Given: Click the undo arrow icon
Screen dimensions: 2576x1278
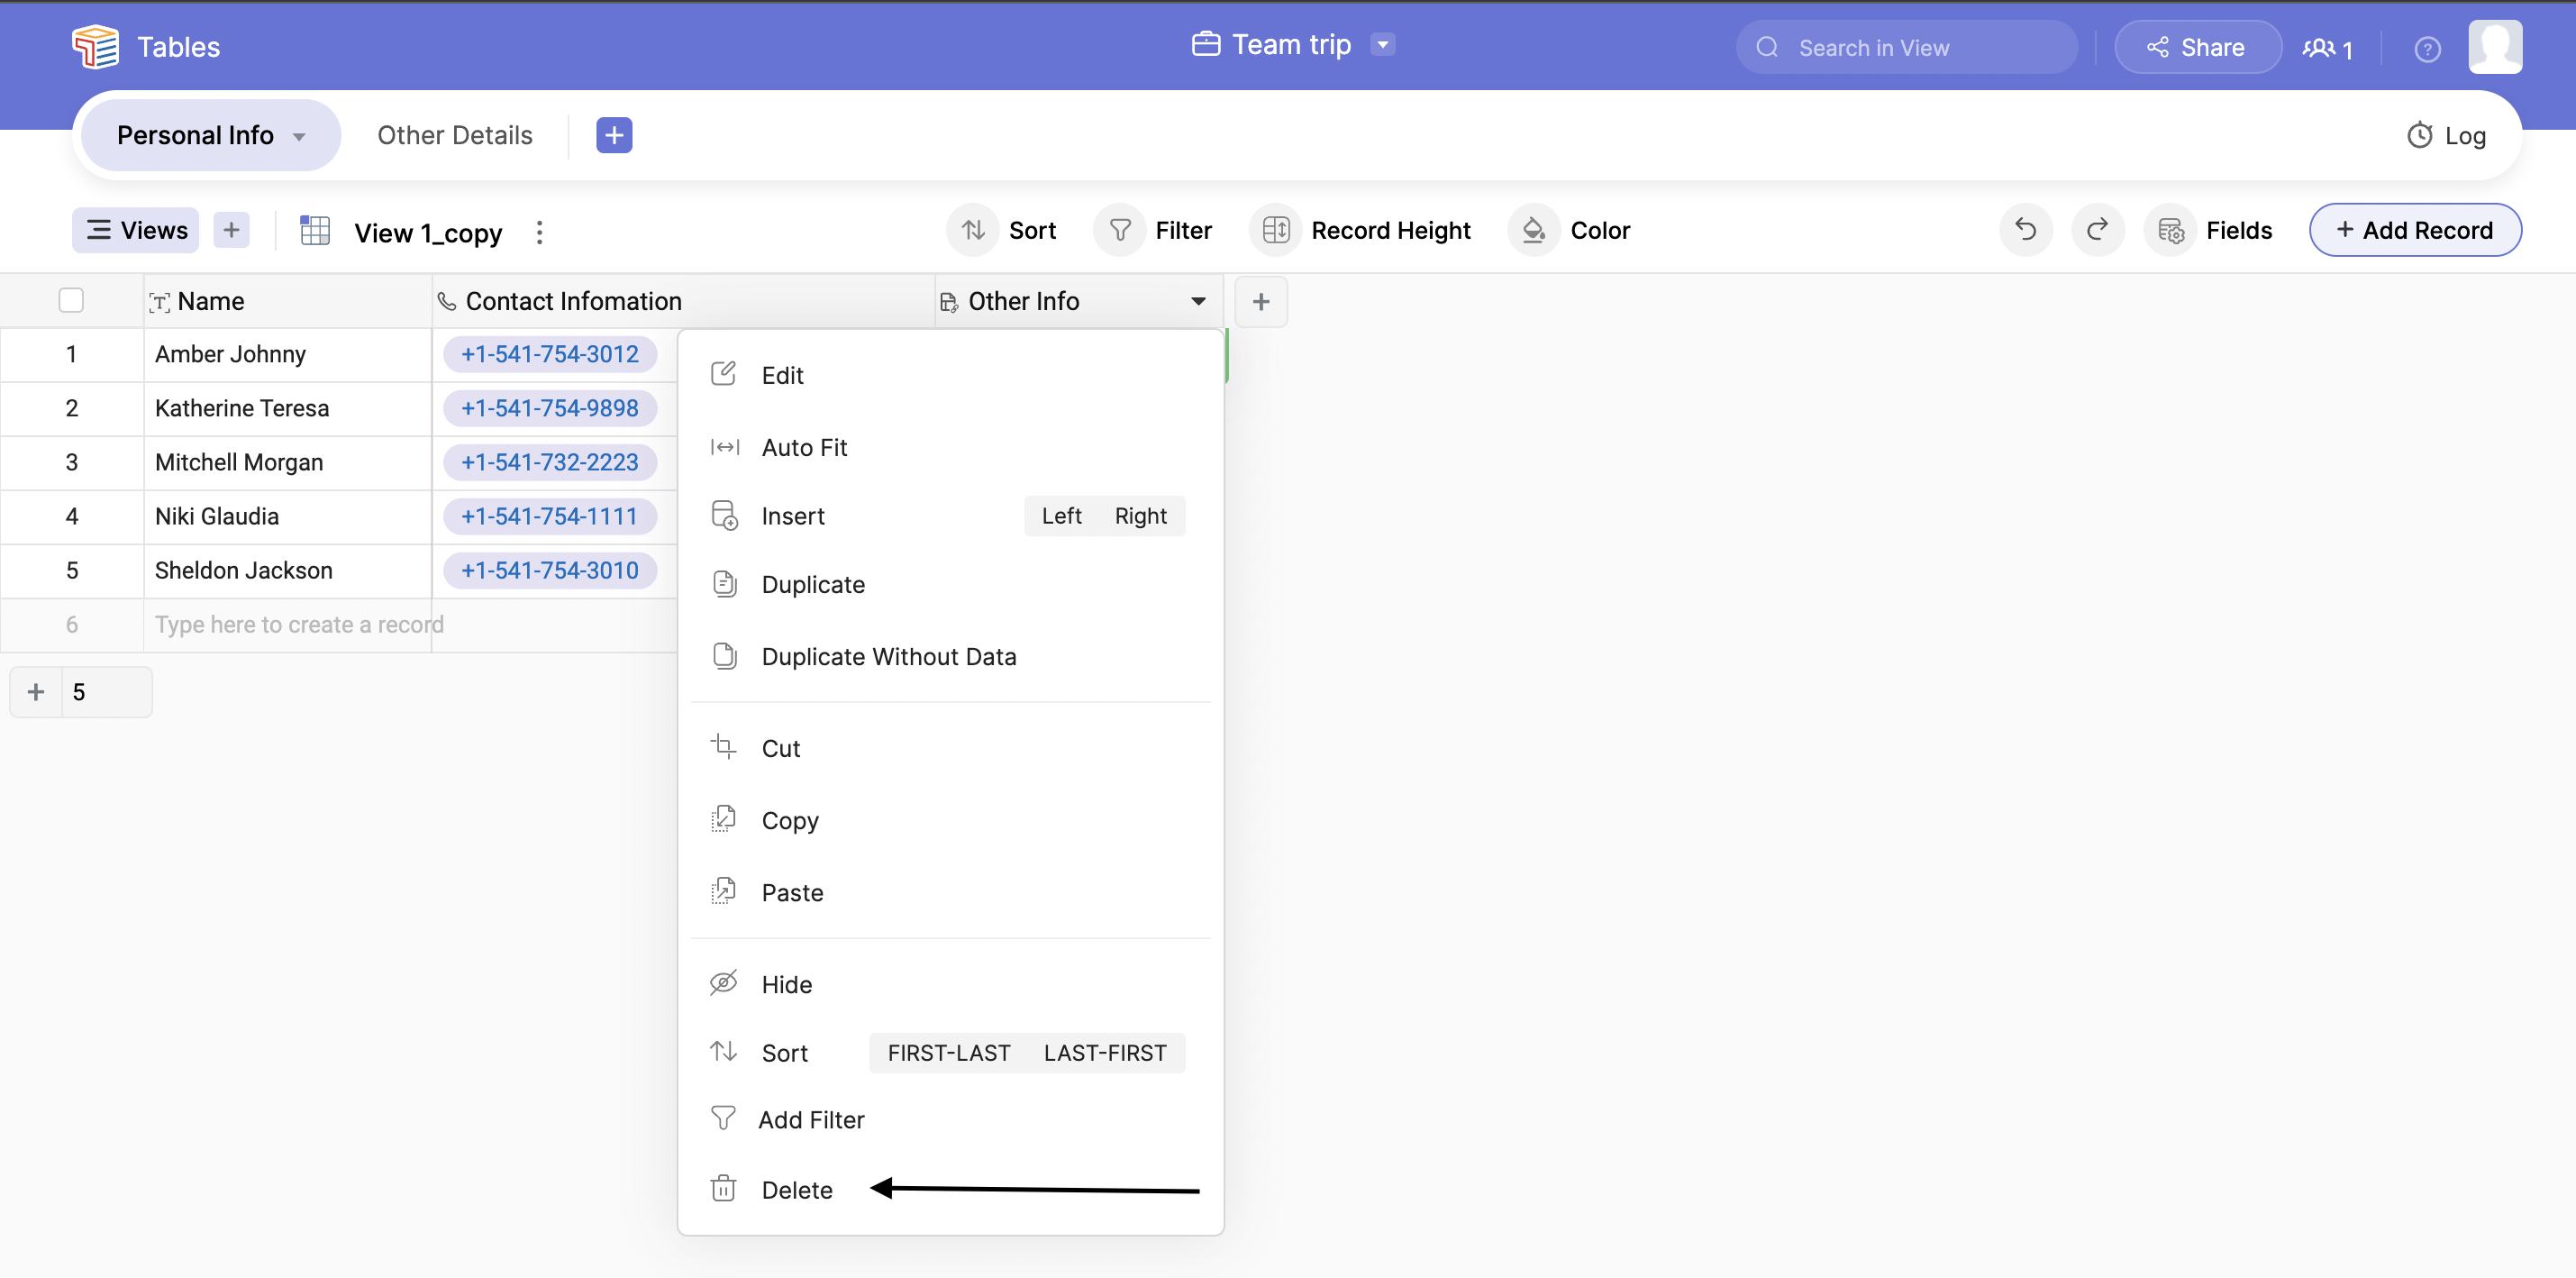Looking at the screenshot, I should point(2025,230).
